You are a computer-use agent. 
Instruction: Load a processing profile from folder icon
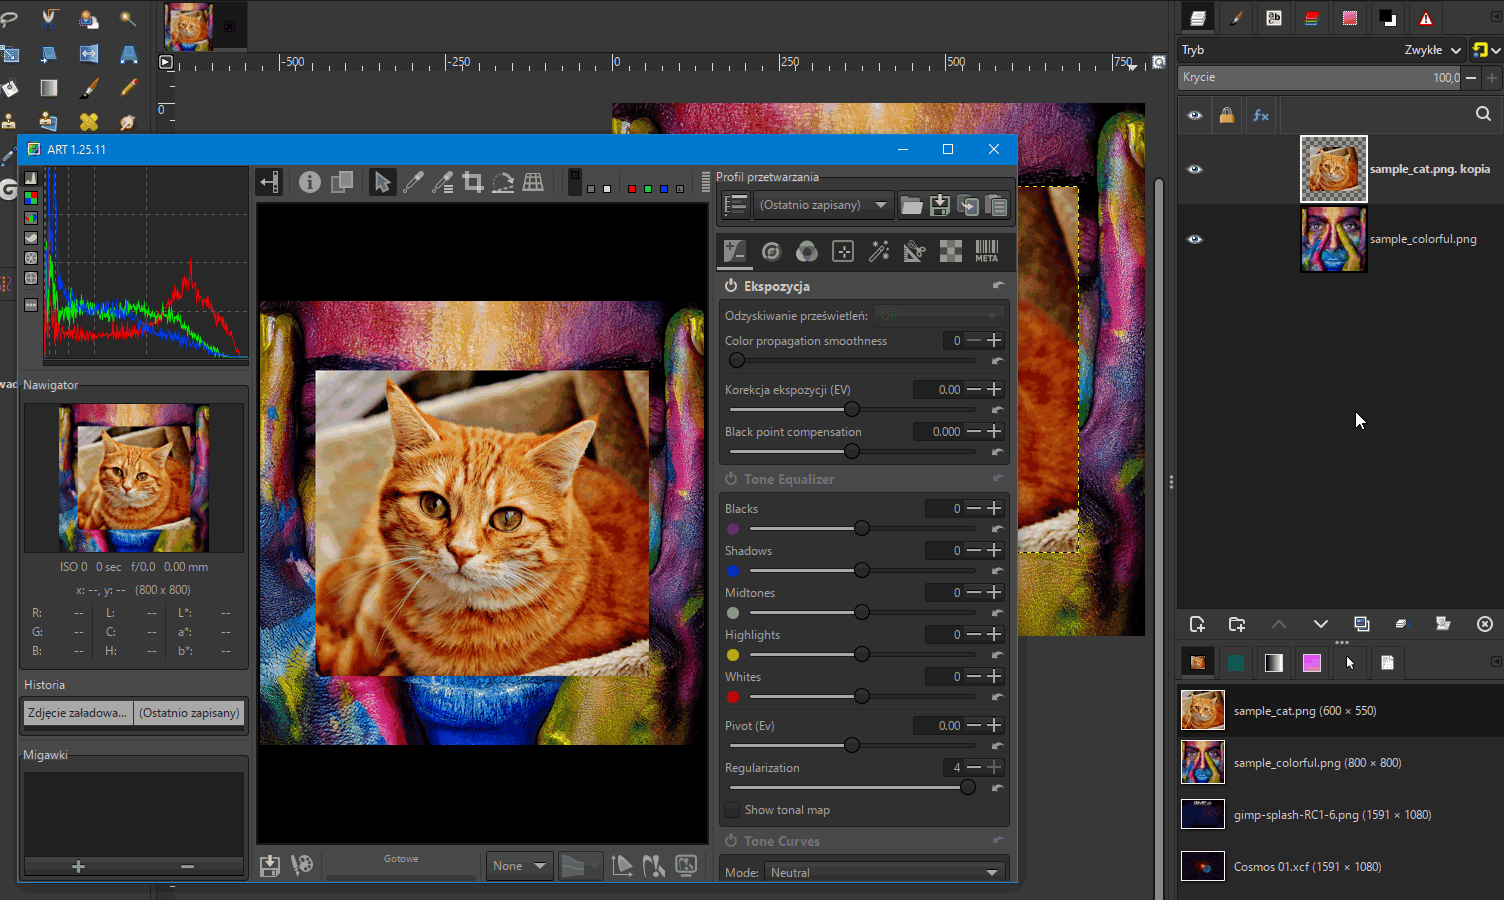pyautogui.click(x=911, y=206)
